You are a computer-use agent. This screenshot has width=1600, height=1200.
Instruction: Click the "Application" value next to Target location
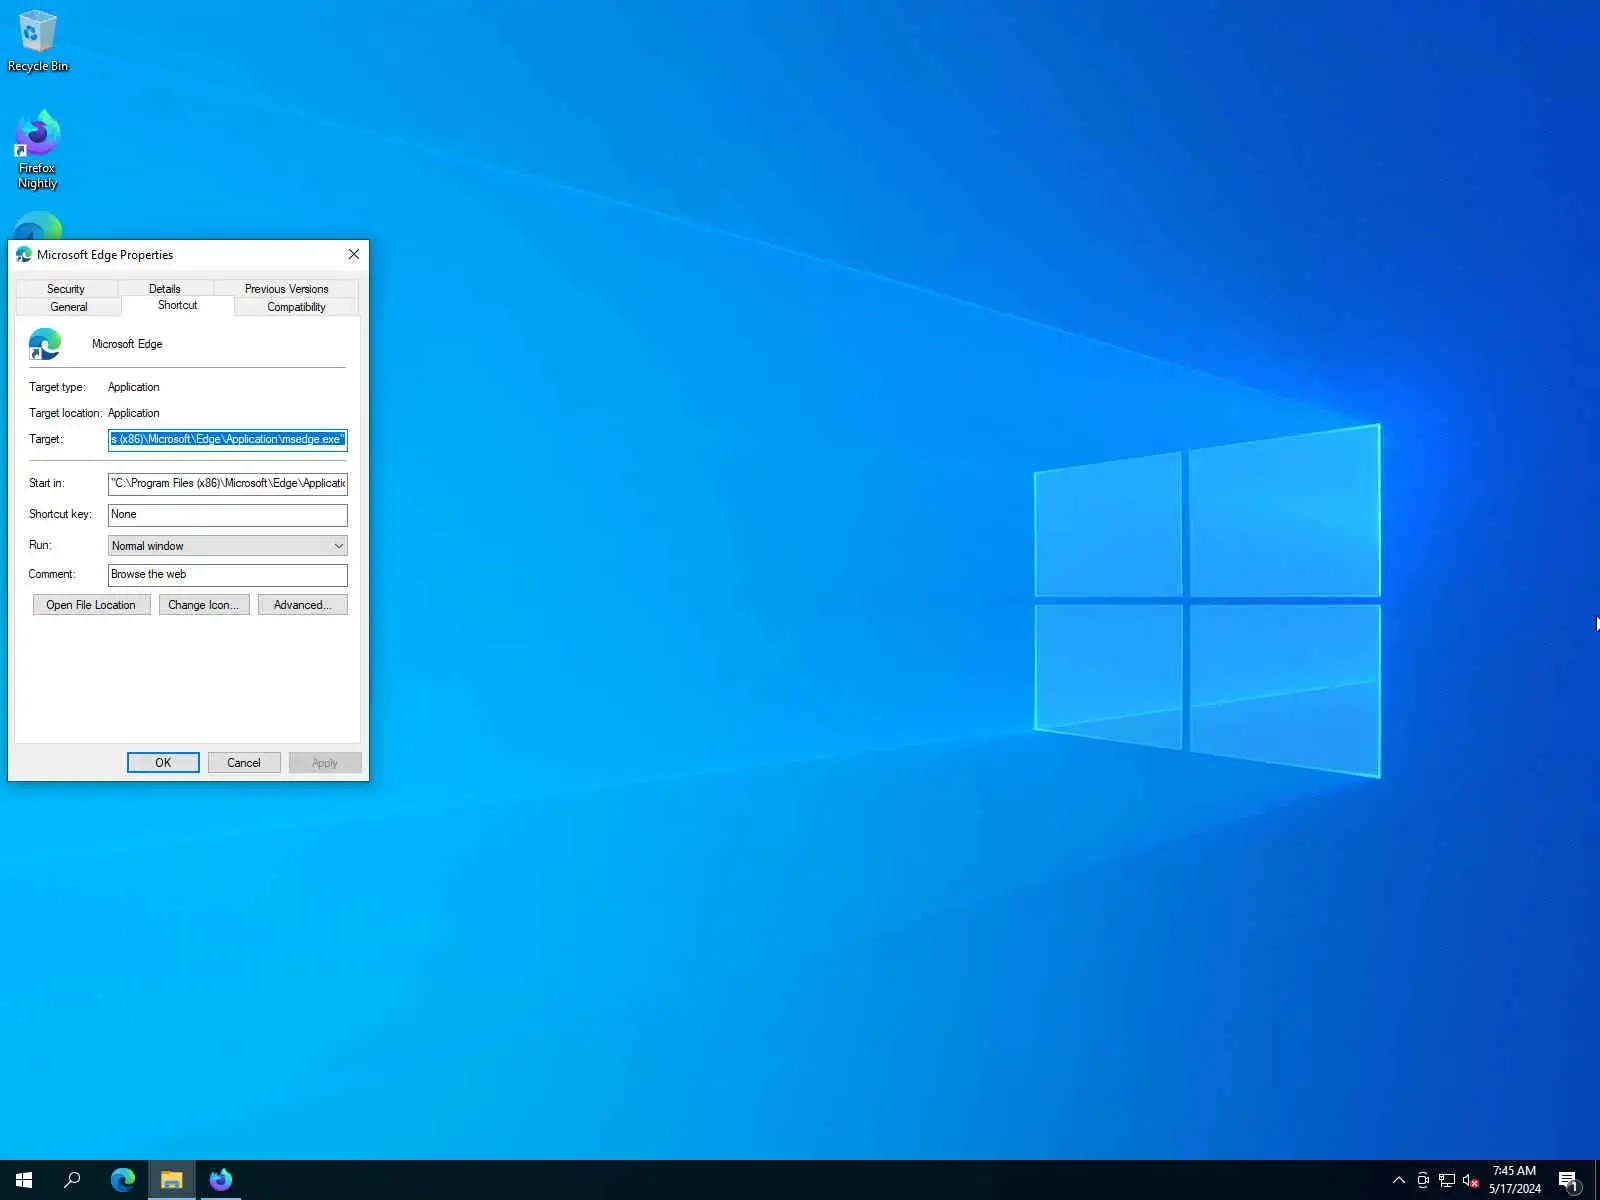(134, 413)
